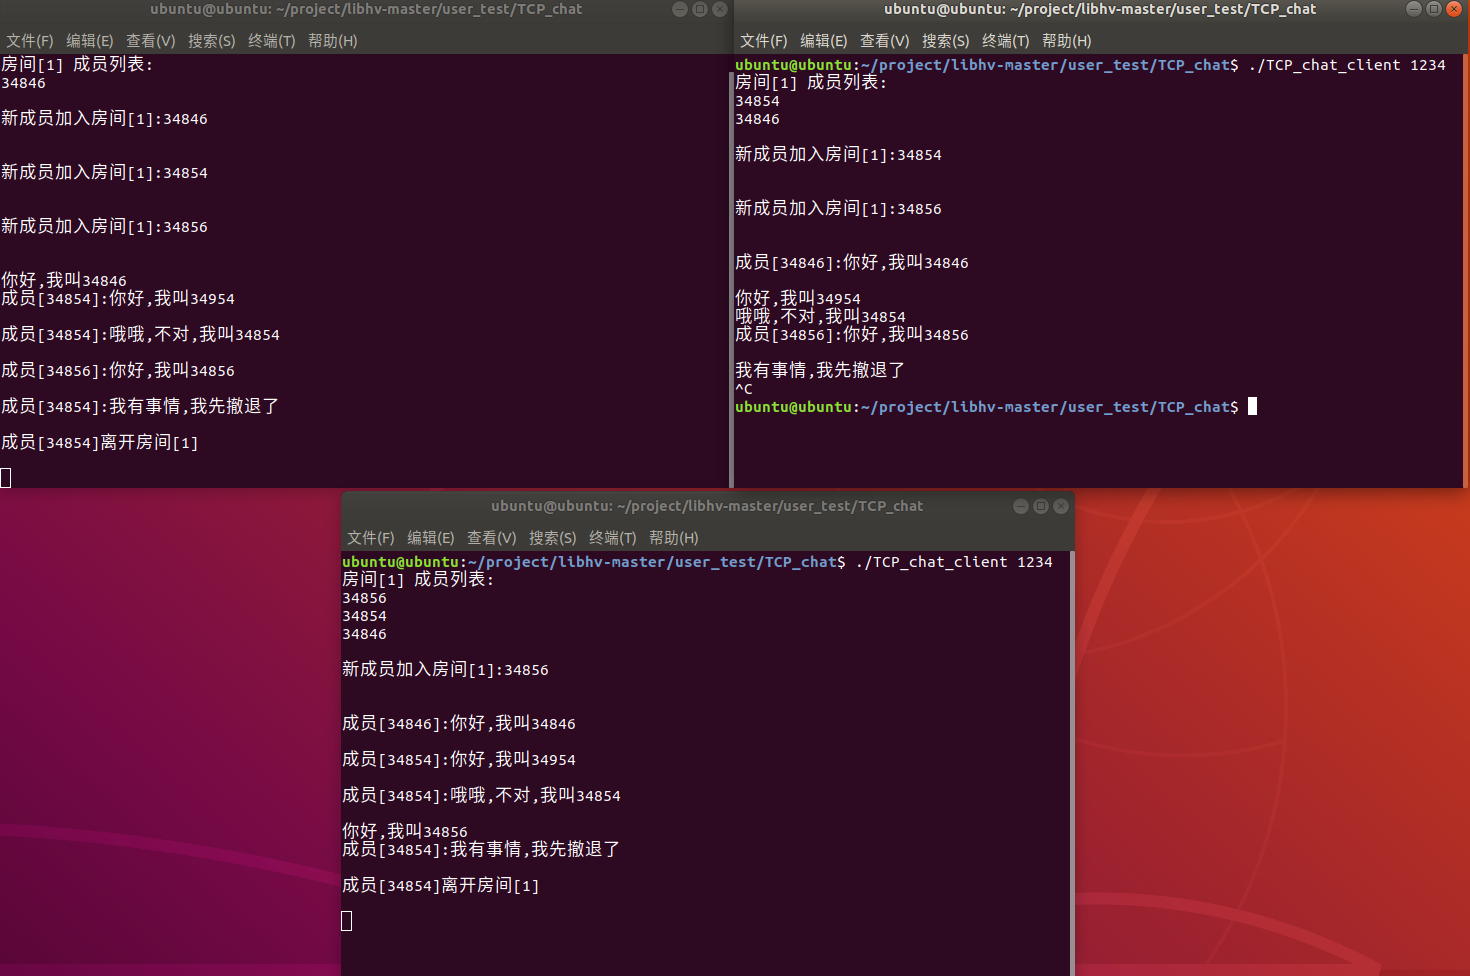Click "成员[34846]:你好,我叫34846" in top-right terminal
Screen dimensions: 1470x976
pos(852,262)
